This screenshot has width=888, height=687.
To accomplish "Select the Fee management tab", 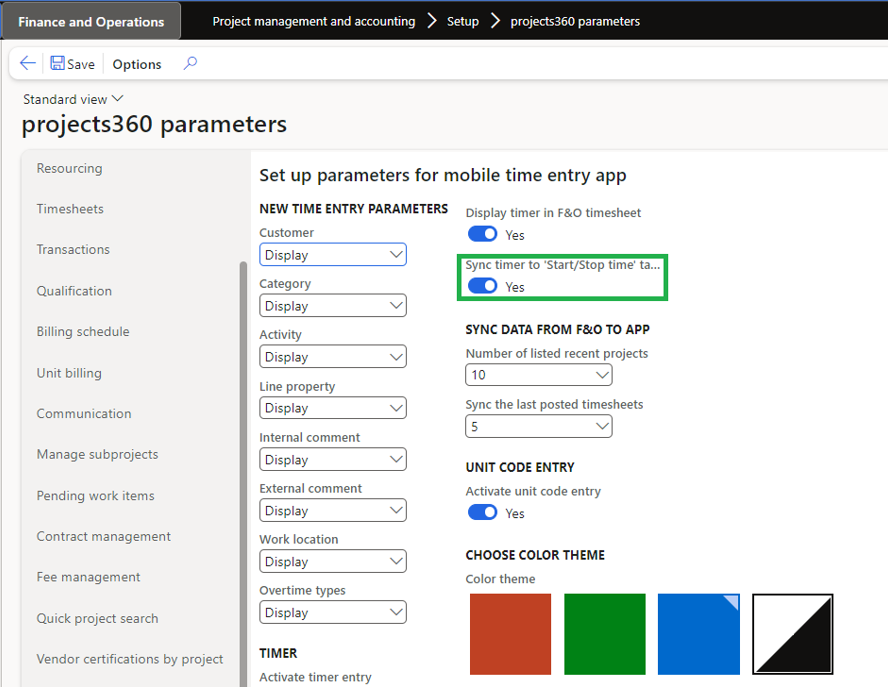I will (88, 577).
